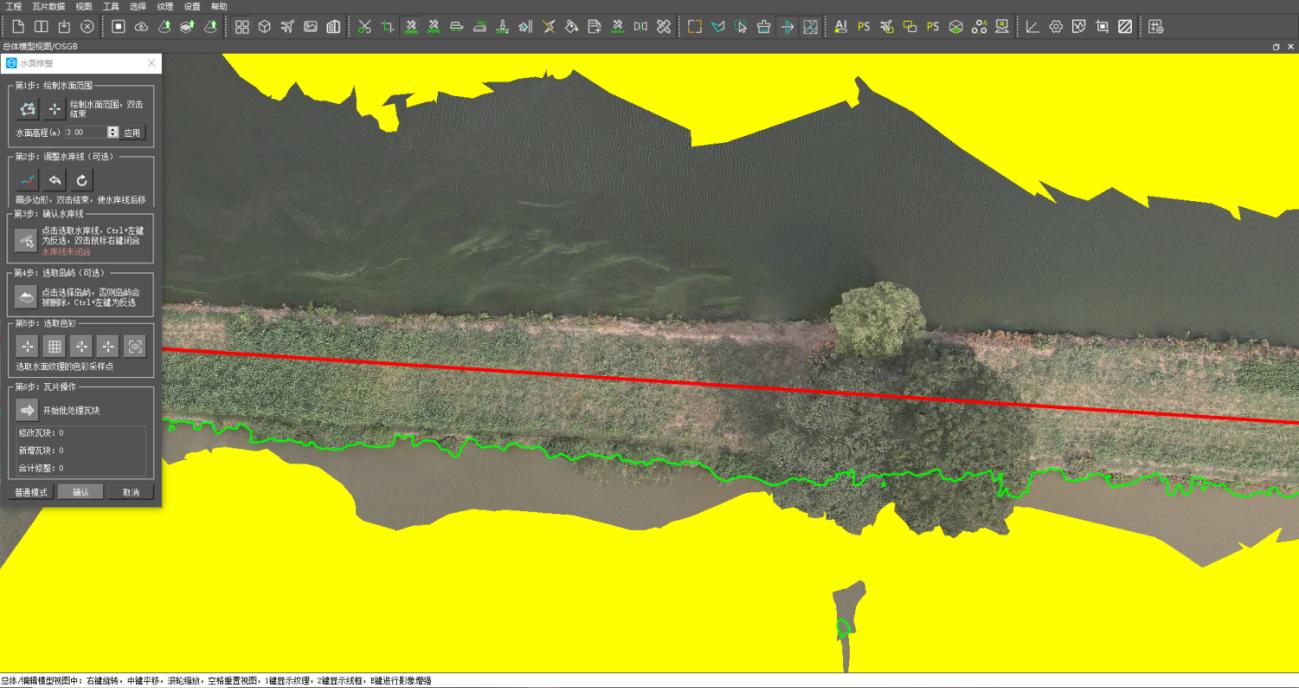1299x688 pixels.
Task: Click the cloud icon in the toolbar
Action: coord(141,26)
